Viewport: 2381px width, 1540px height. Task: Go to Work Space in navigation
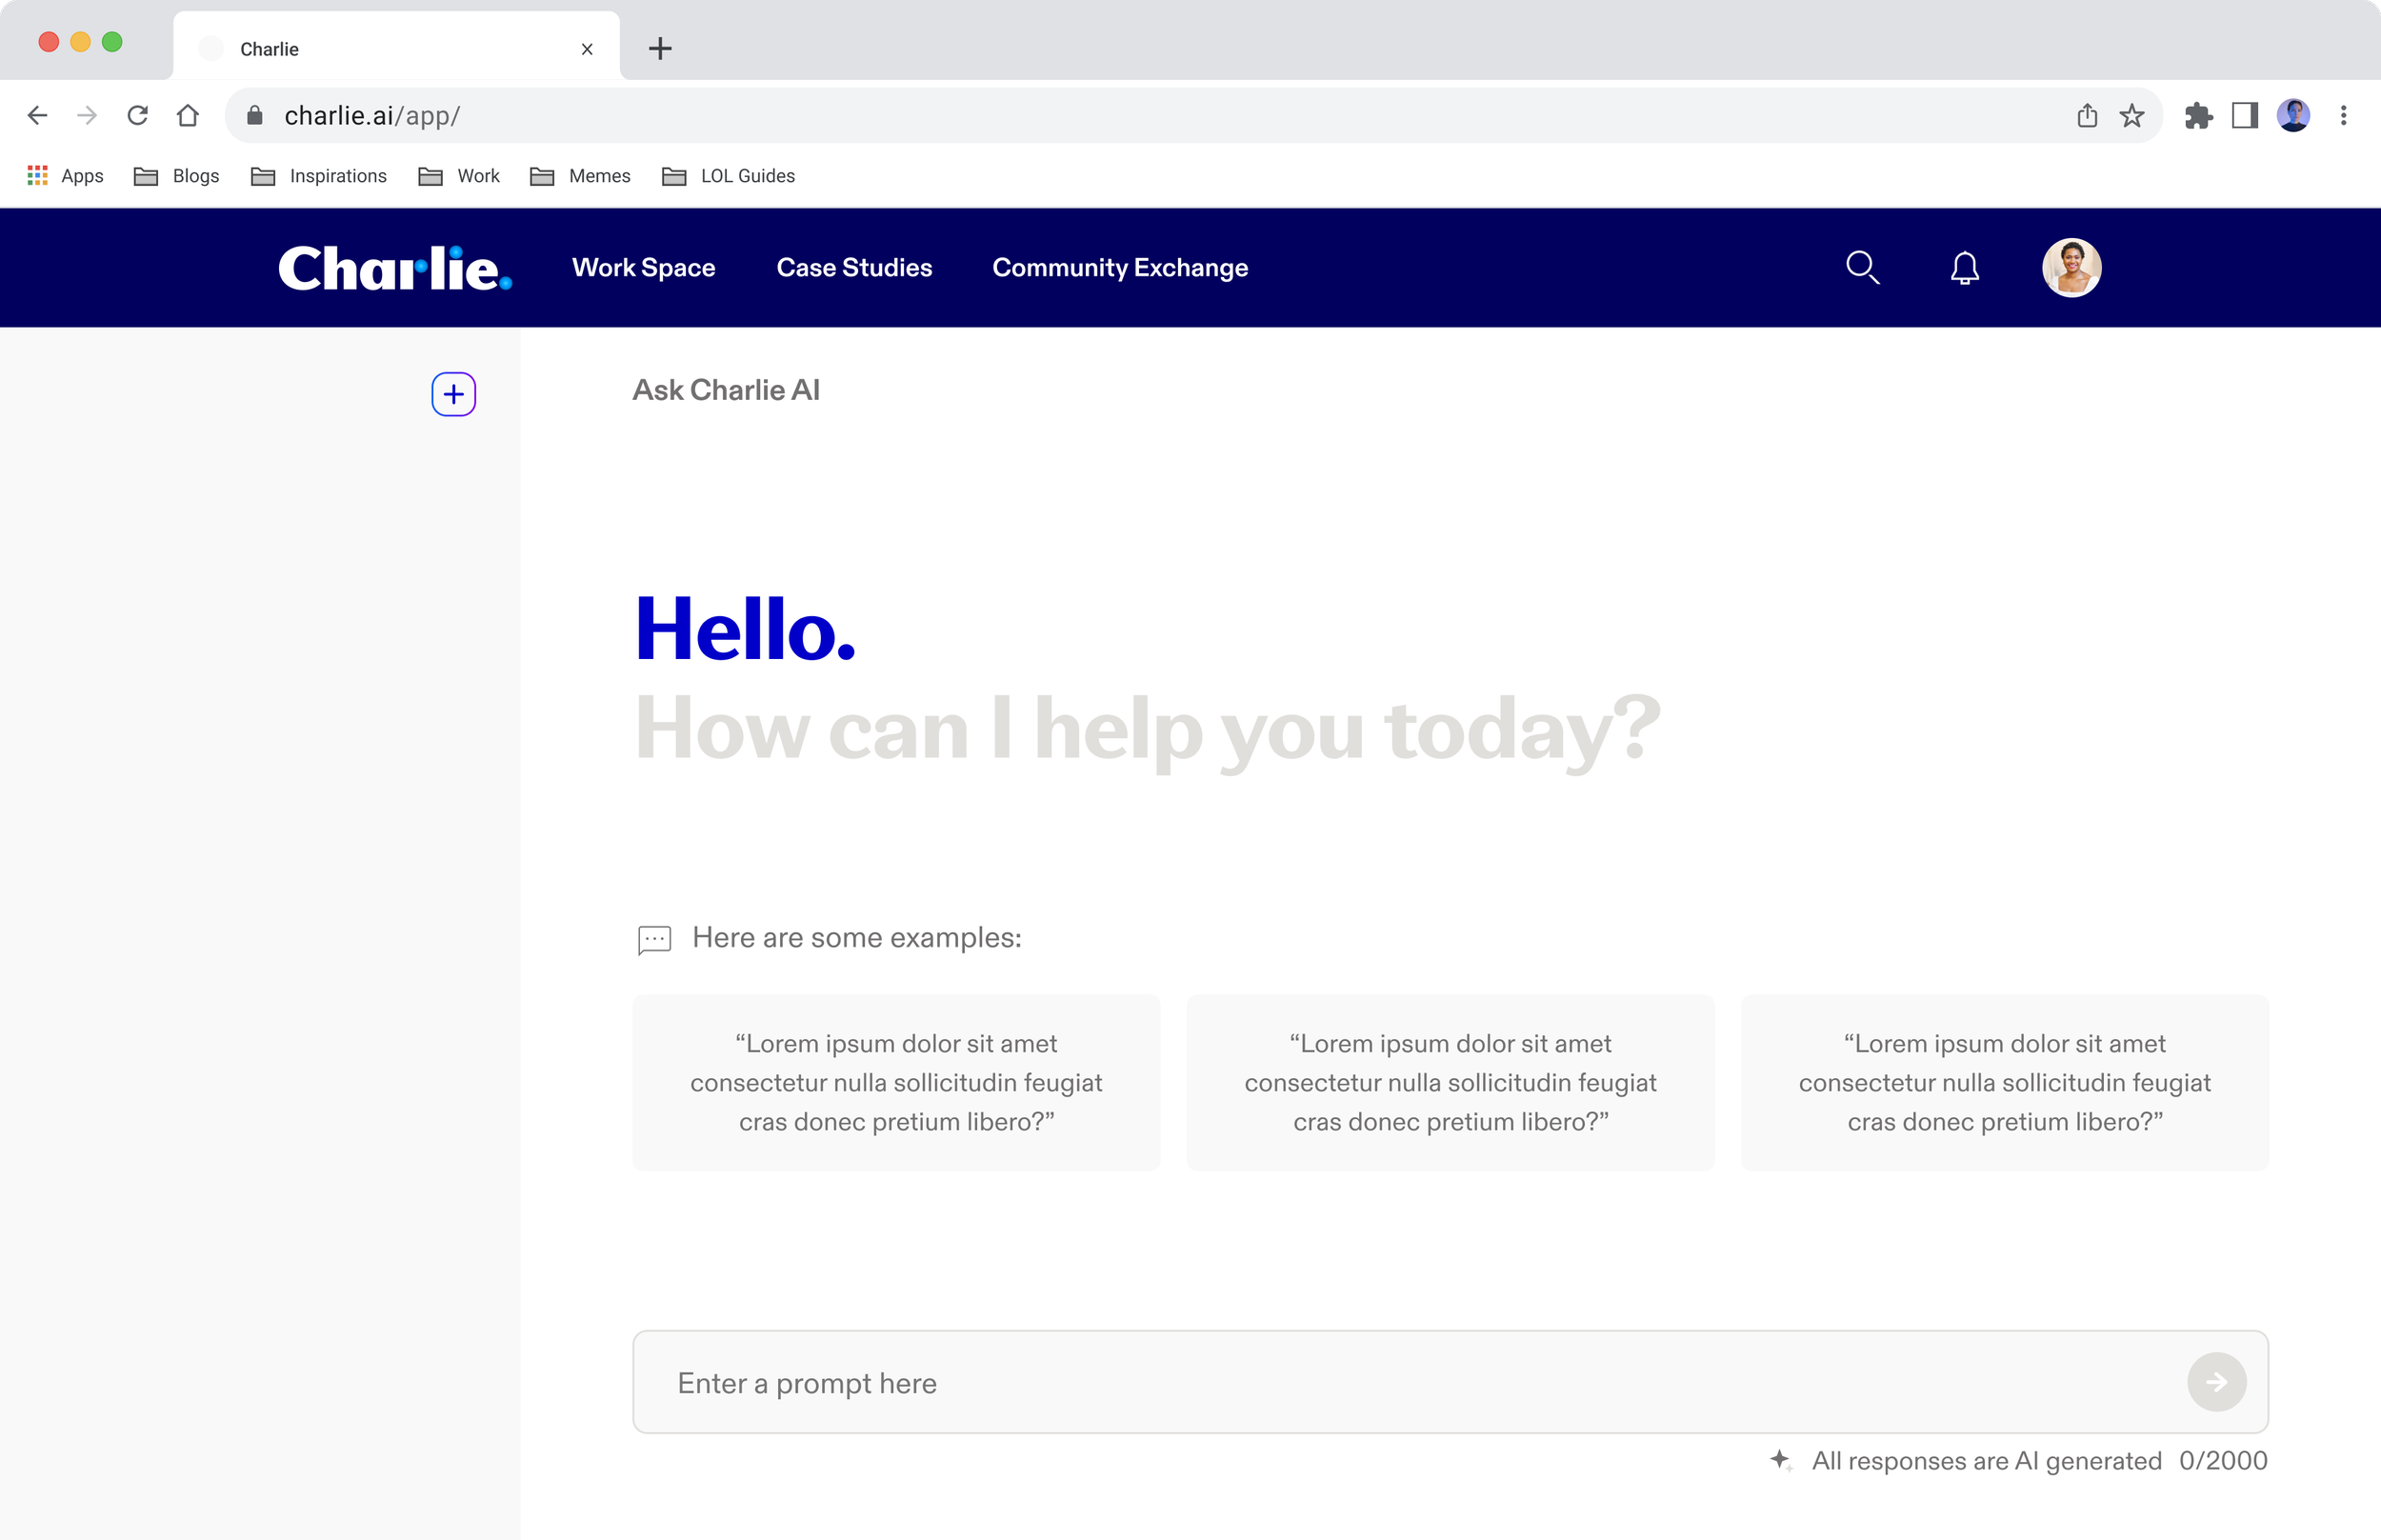point(643,268)
